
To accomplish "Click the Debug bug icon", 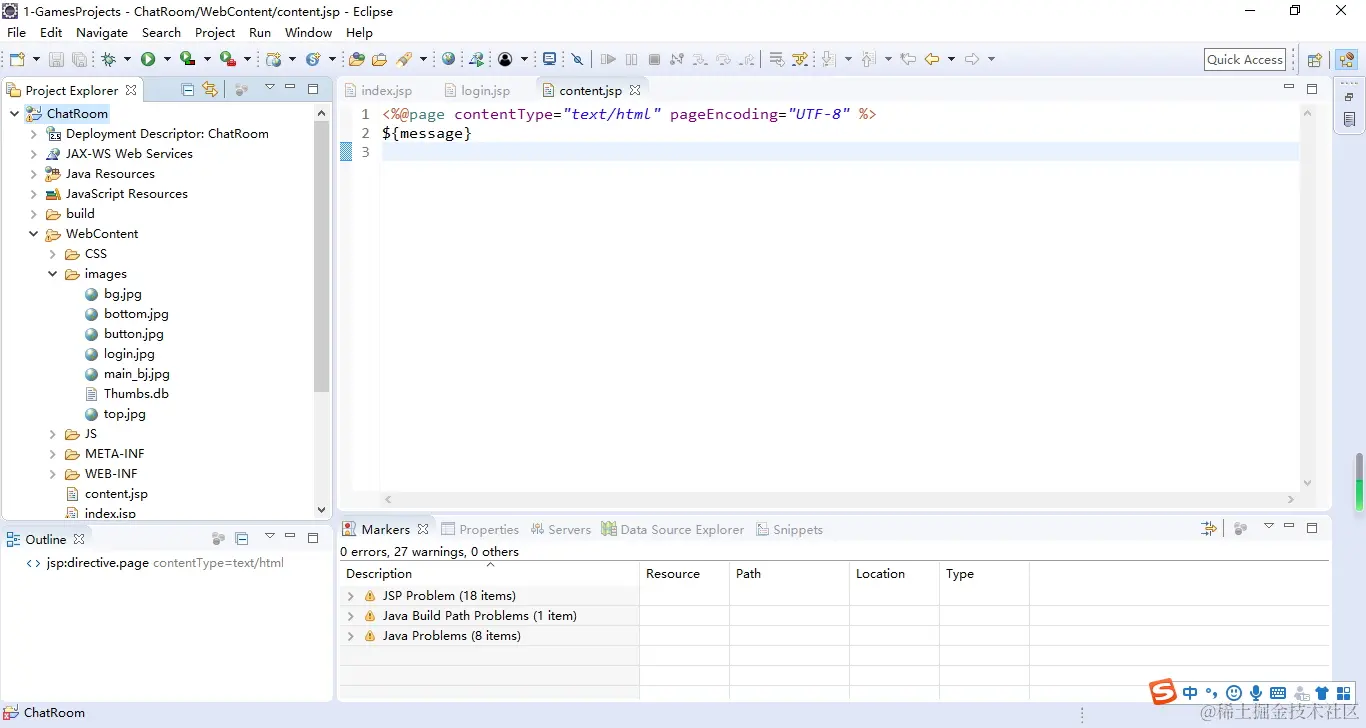I will click(x=108, y=60).
